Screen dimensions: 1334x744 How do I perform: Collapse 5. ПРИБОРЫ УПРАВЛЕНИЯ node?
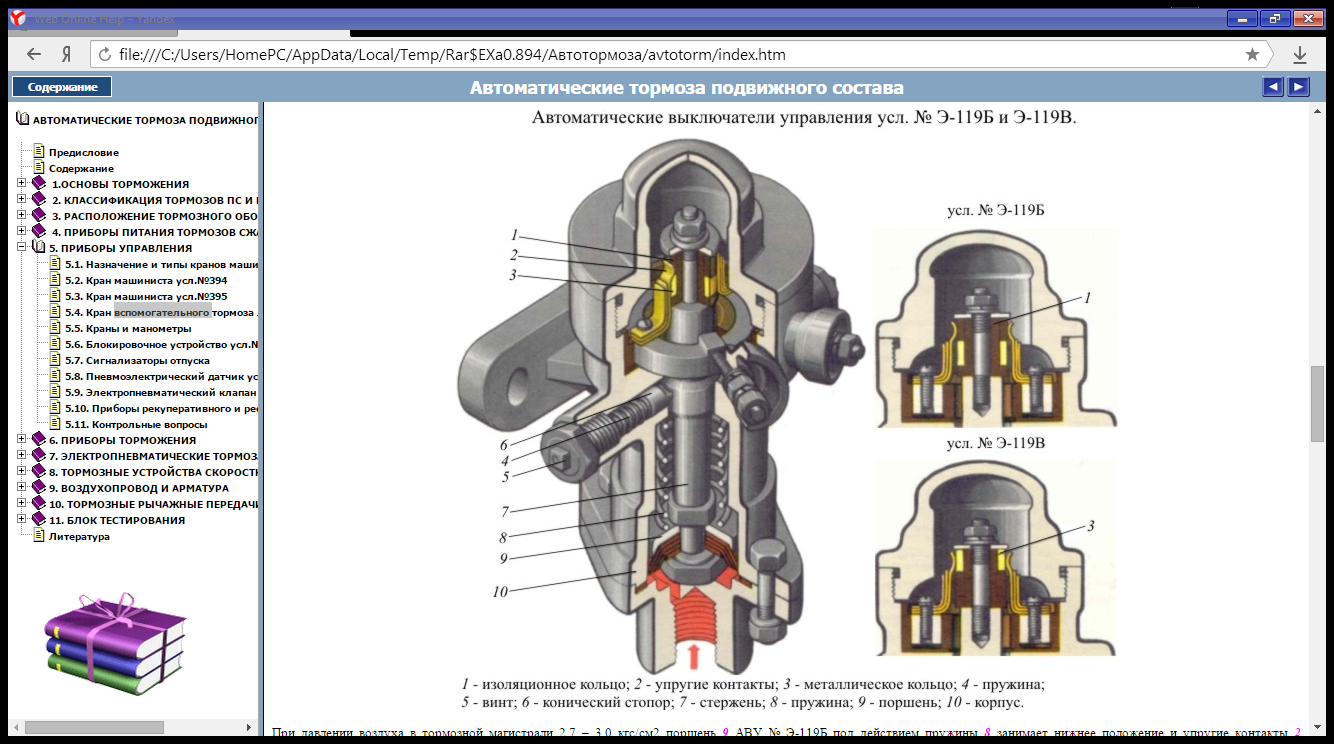pos(22,247)
